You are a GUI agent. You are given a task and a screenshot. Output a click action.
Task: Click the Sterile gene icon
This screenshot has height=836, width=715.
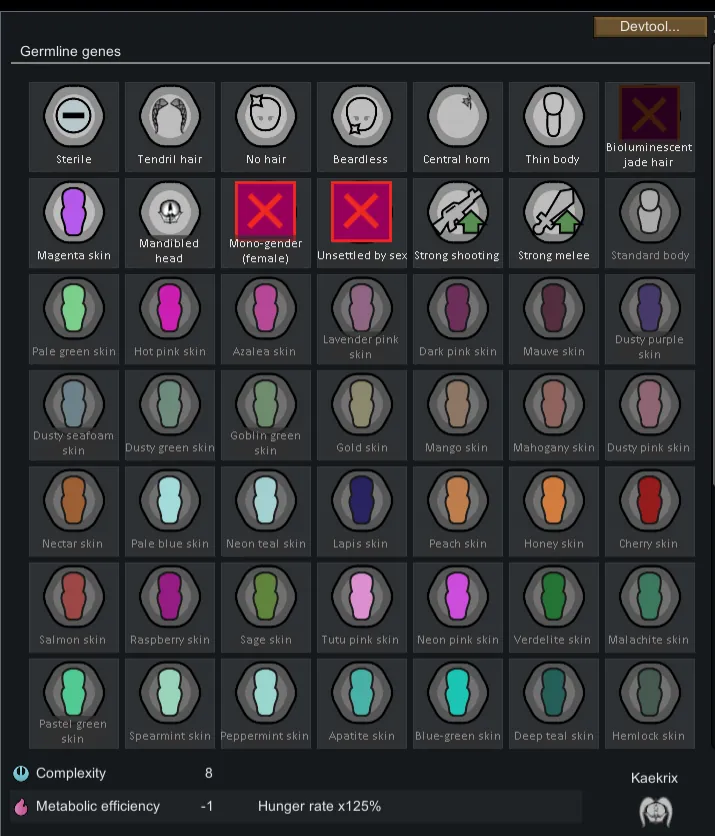click(74, 116)
